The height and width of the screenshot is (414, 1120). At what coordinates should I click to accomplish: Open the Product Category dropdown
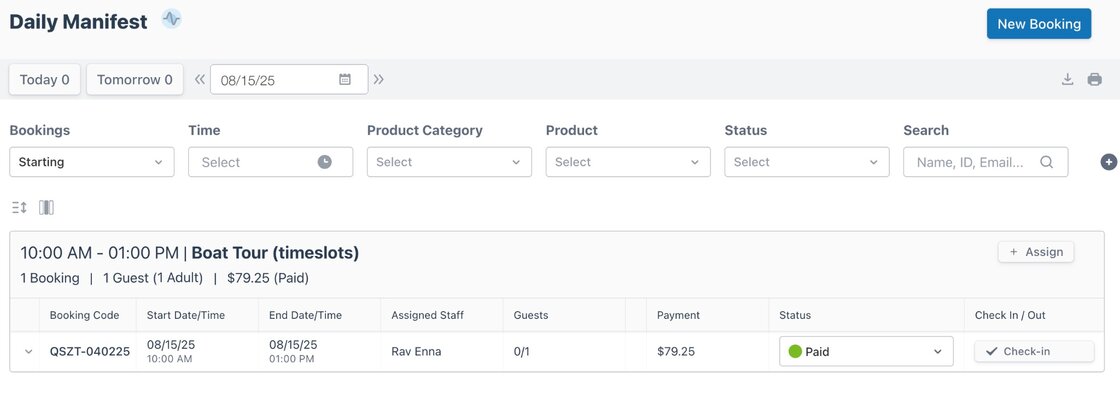tap(449, 162)
